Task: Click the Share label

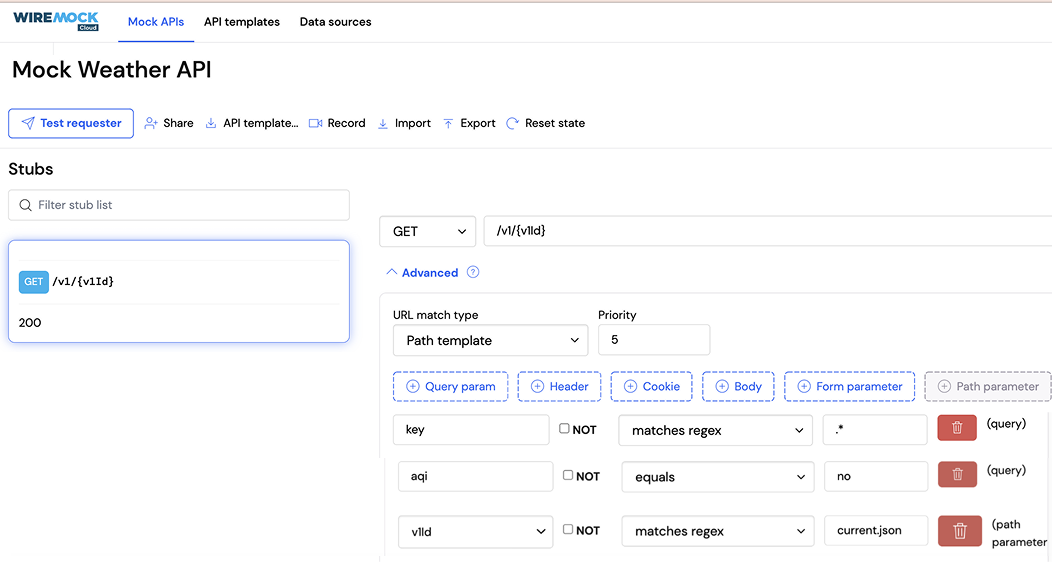Action: tap(178, 123)
